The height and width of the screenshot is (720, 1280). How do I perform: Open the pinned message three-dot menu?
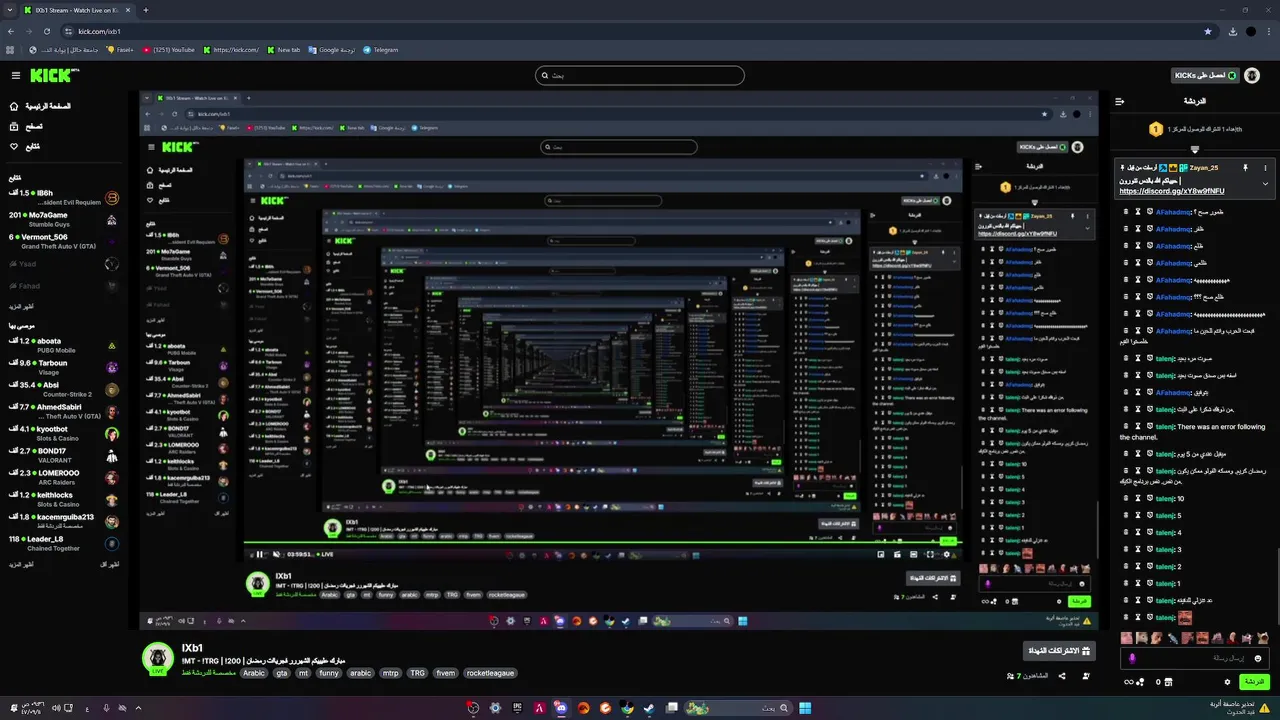1265,168
